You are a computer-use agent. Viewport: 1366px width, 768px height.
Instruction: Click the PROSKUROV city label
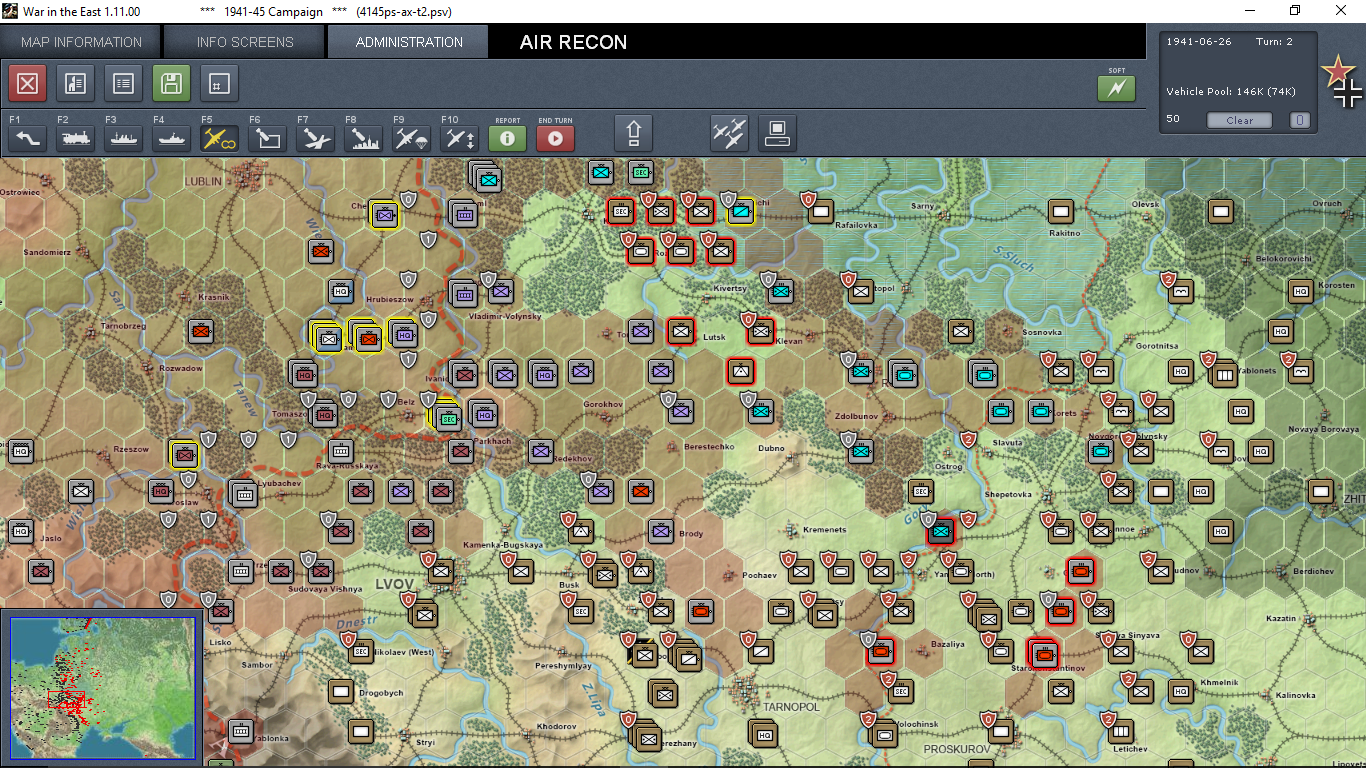[x=957, y=748]
